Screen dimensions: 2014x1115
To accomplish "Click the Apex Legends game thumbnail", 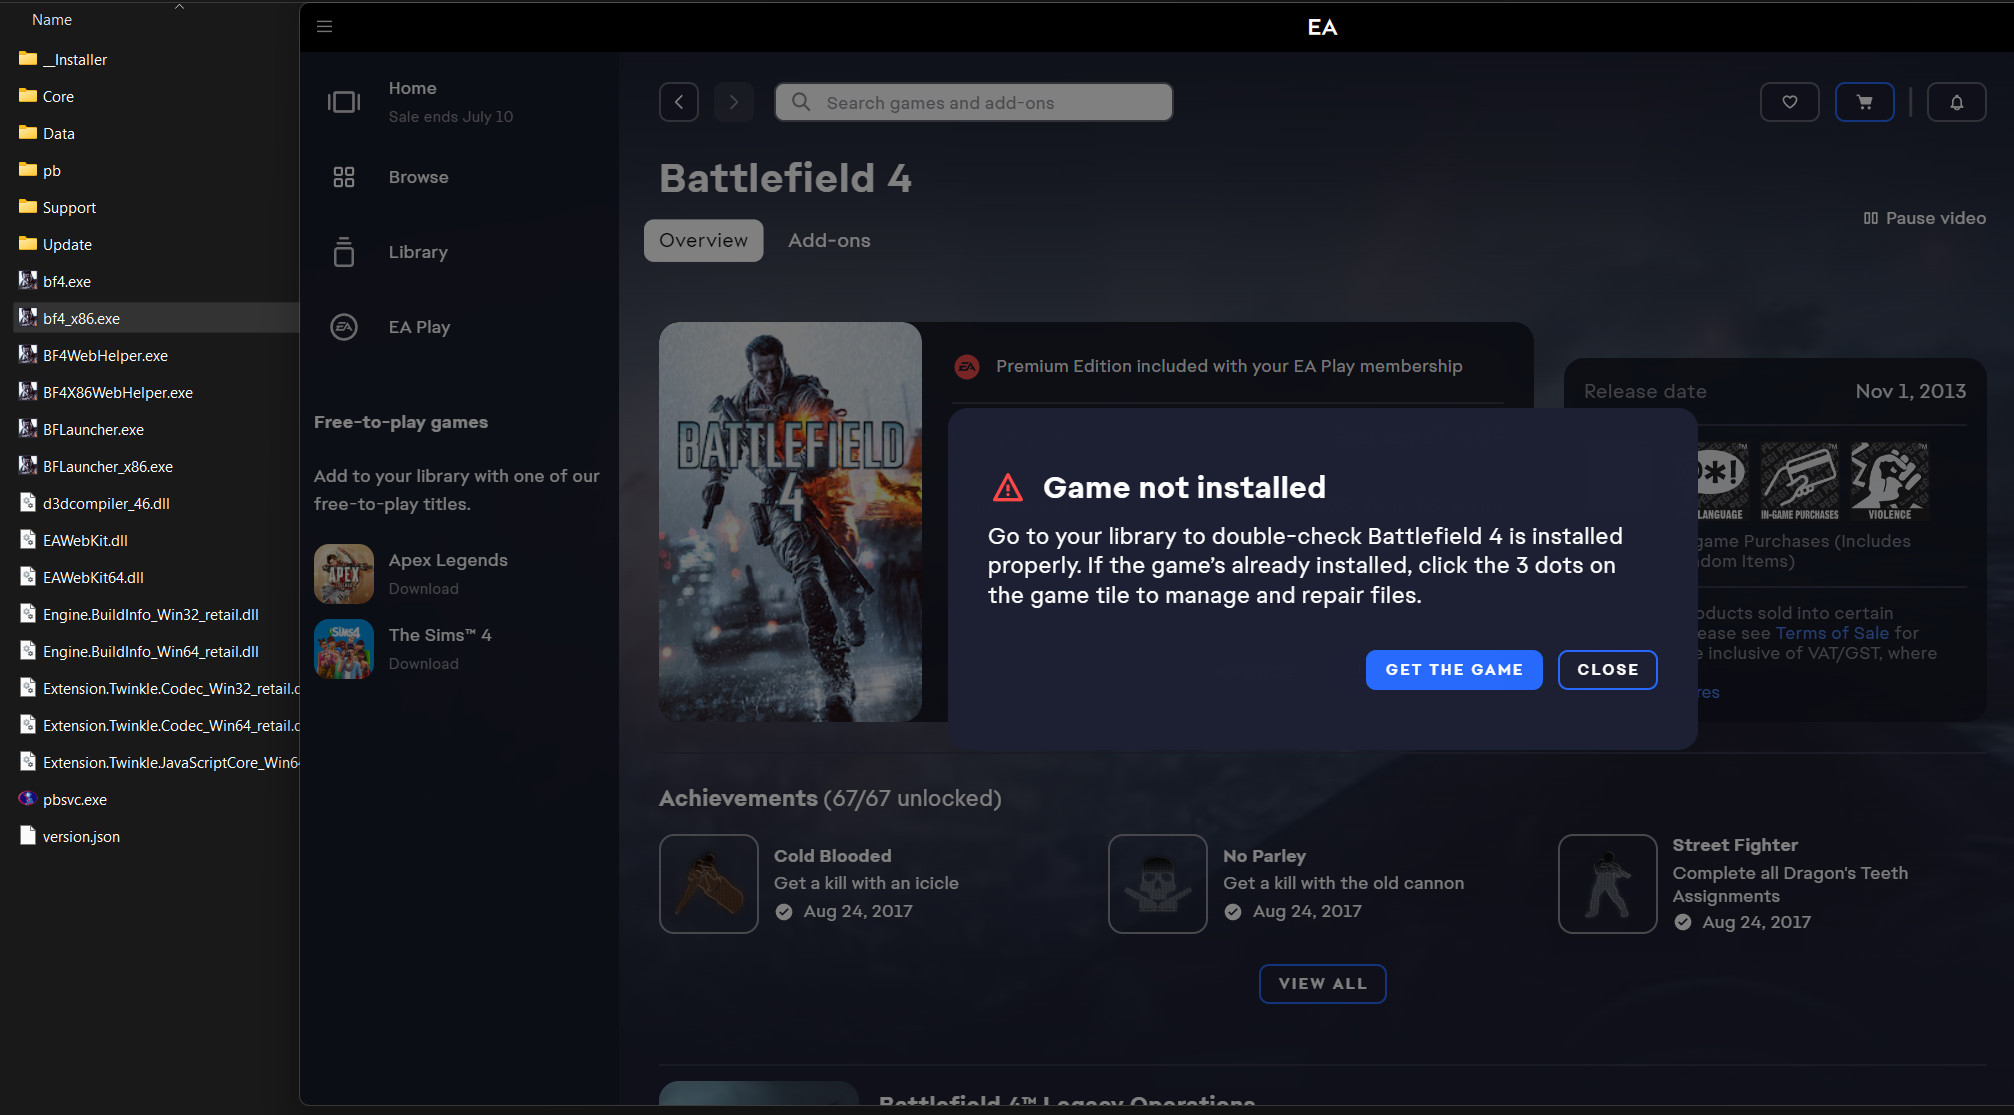I will [344, 574].
